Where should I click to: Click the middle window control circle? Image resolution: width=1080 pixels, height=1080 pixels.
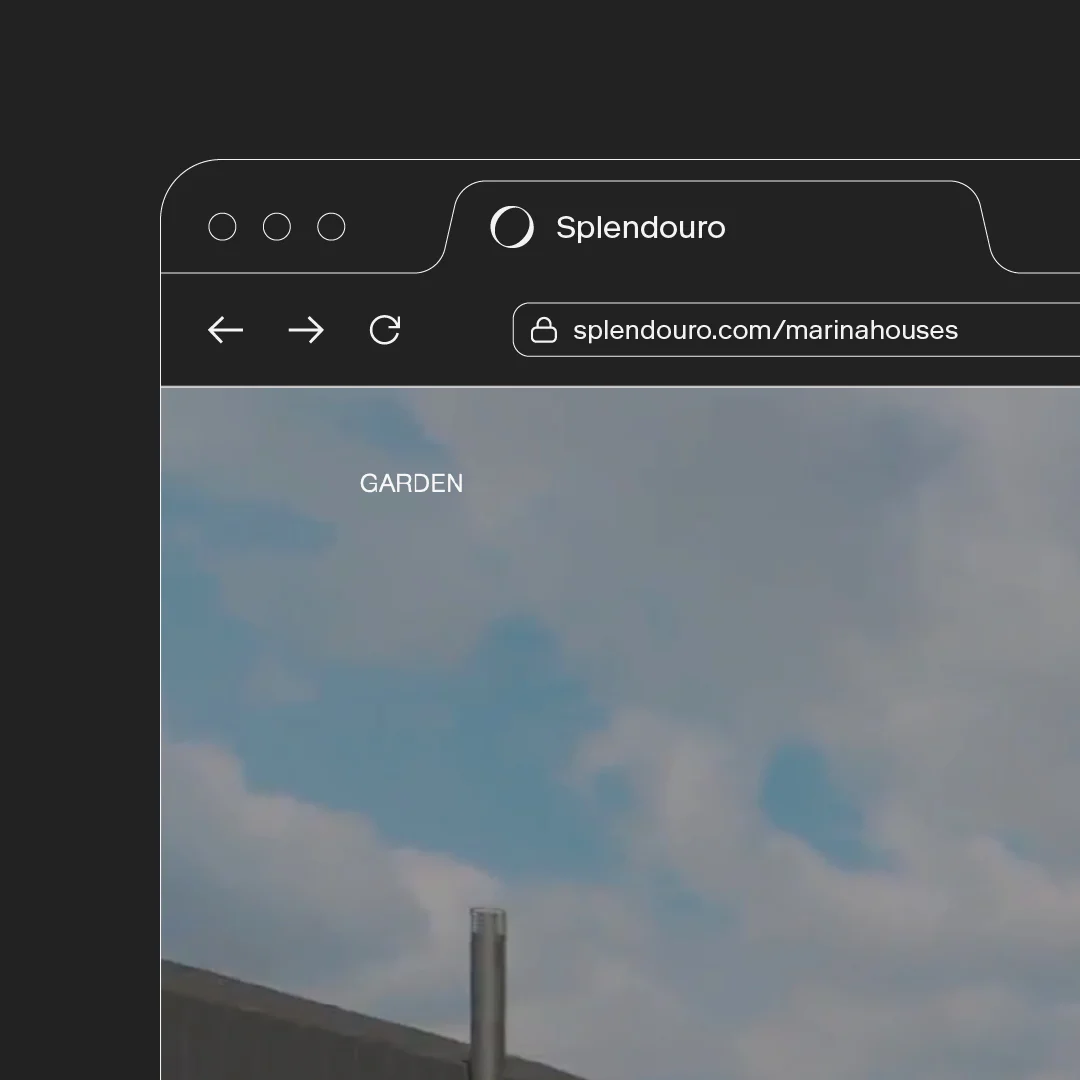277,227
